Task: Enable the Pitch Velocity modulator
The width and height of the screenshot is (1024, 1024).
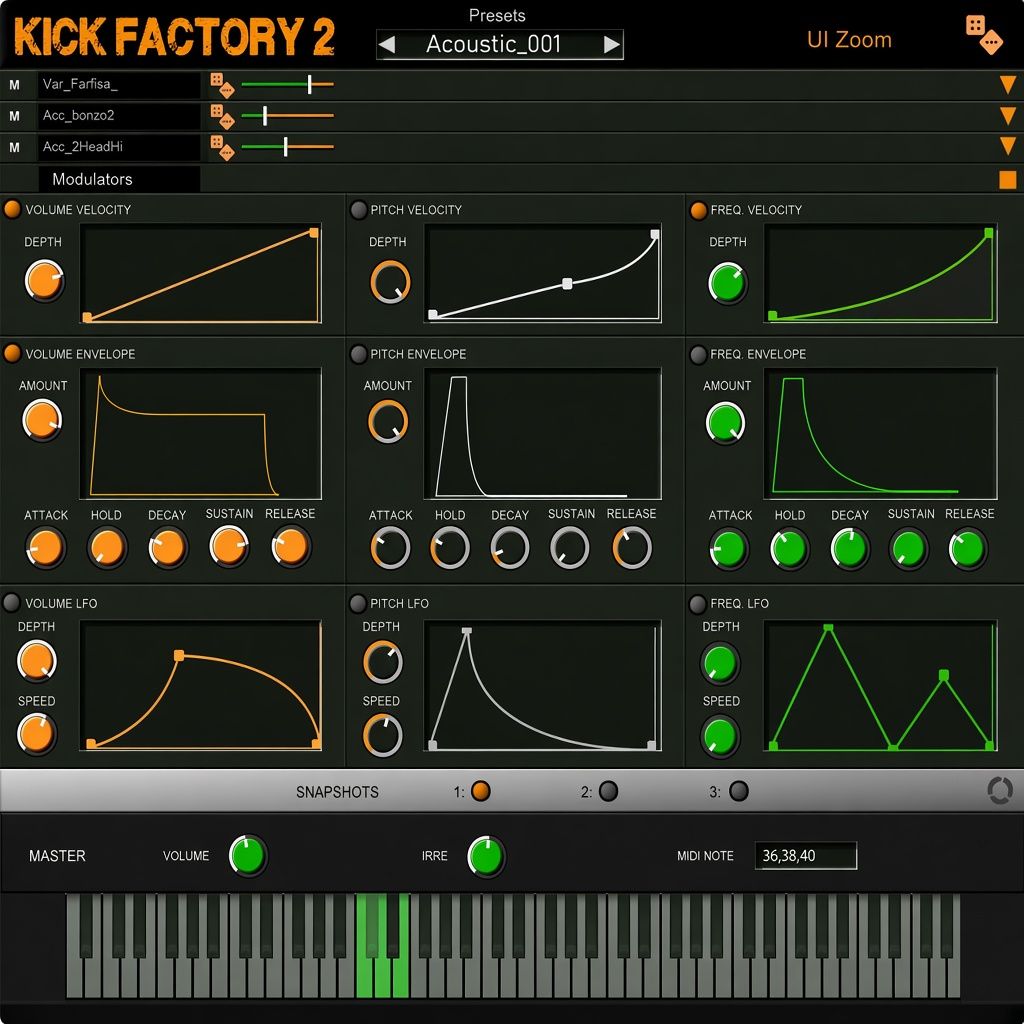Action: (x=358, y=210)
